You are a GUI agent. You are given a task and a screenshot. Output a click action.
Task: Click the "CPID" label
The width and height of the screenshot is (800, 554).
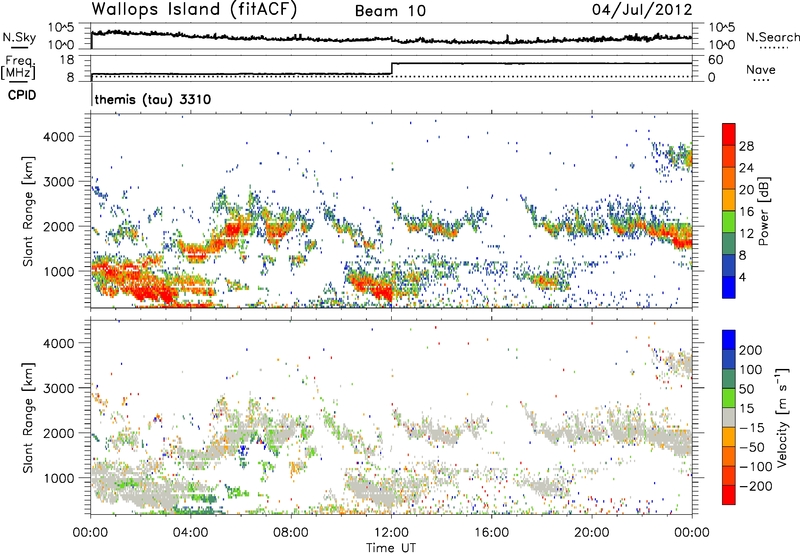[22, 95]
